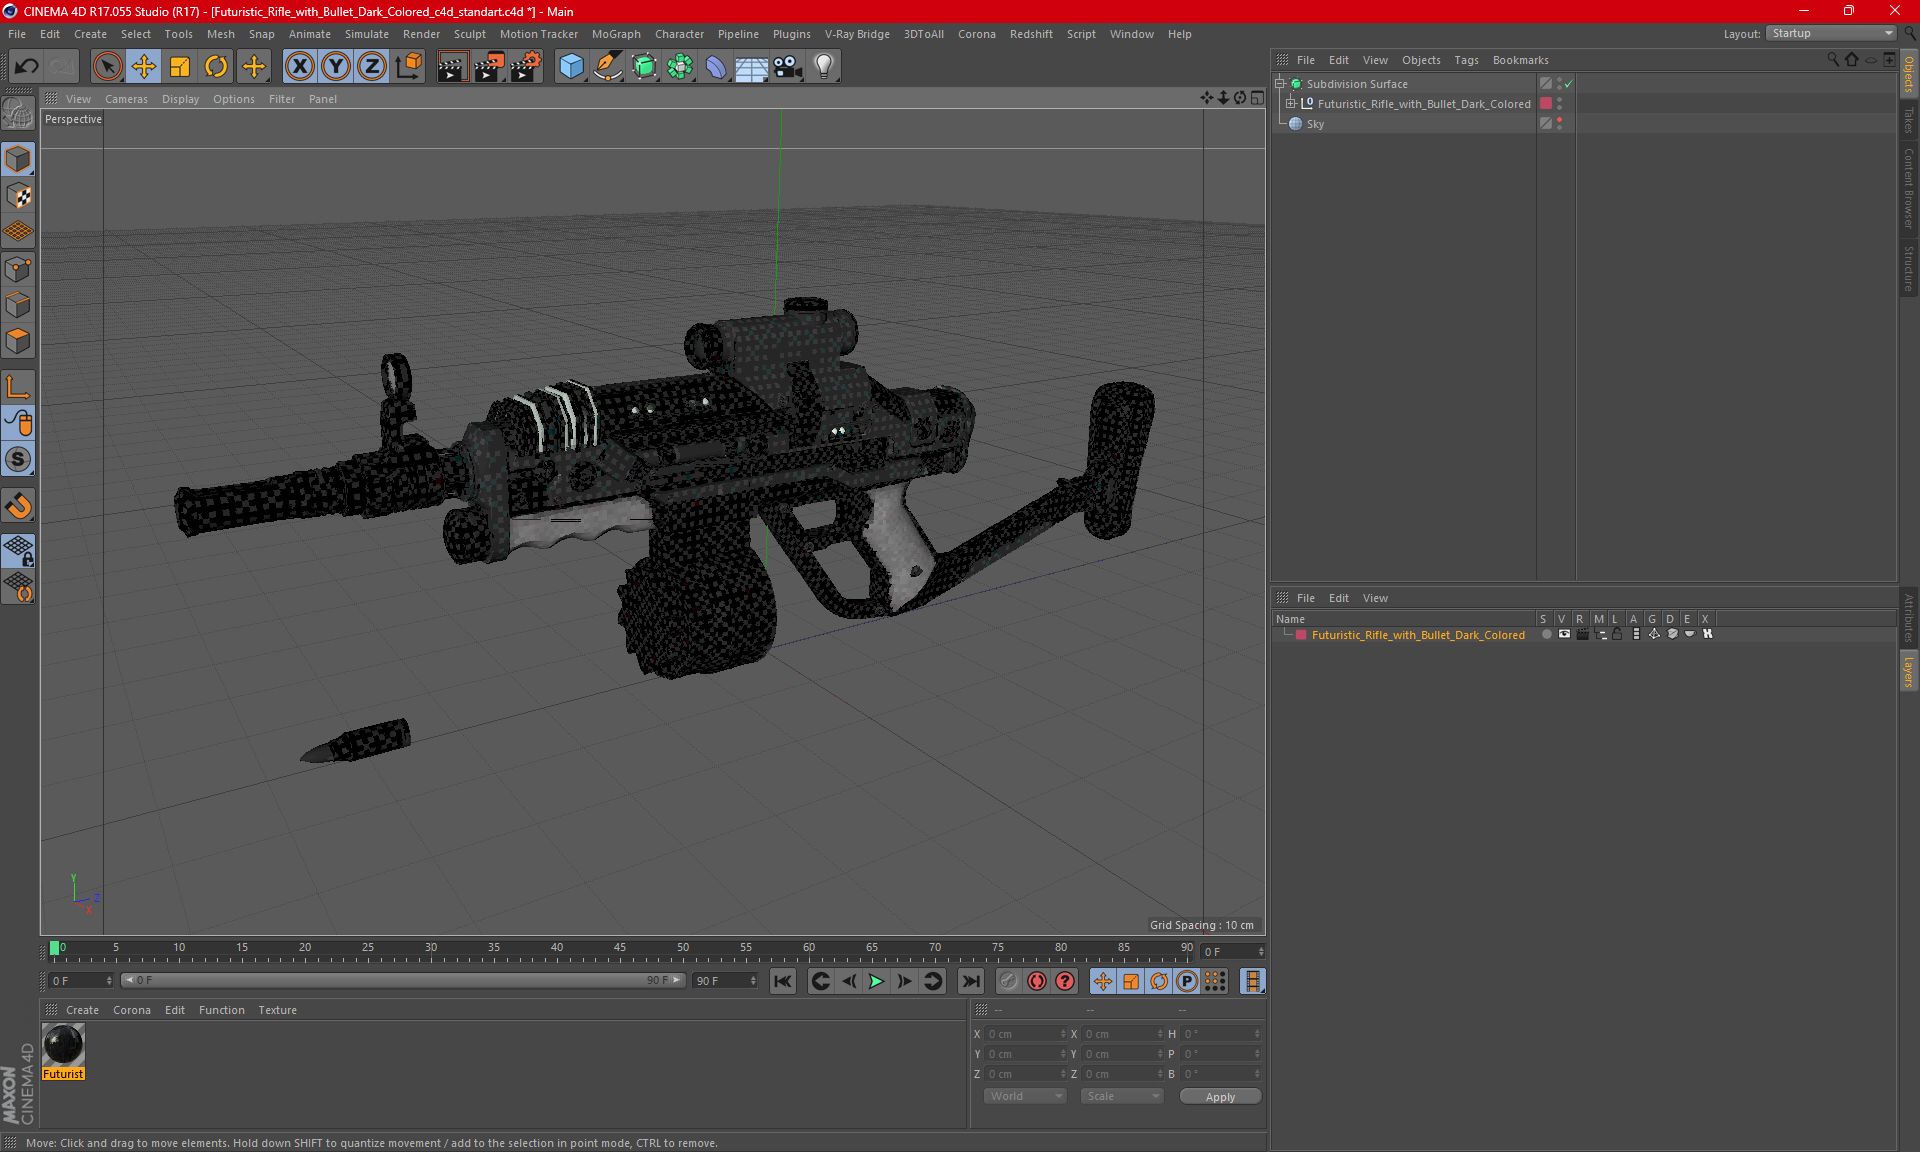Open the Layout Startup dropdown
The height and width of the screenshot is (1152, 1920).
coord(1831,33)
